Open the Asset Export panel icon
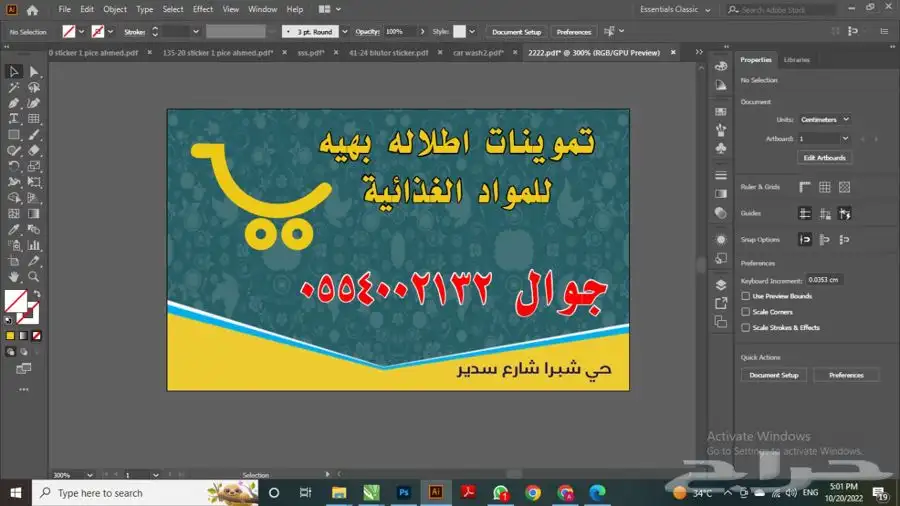Viewport: 900px width, 506px height. point(721,303)
